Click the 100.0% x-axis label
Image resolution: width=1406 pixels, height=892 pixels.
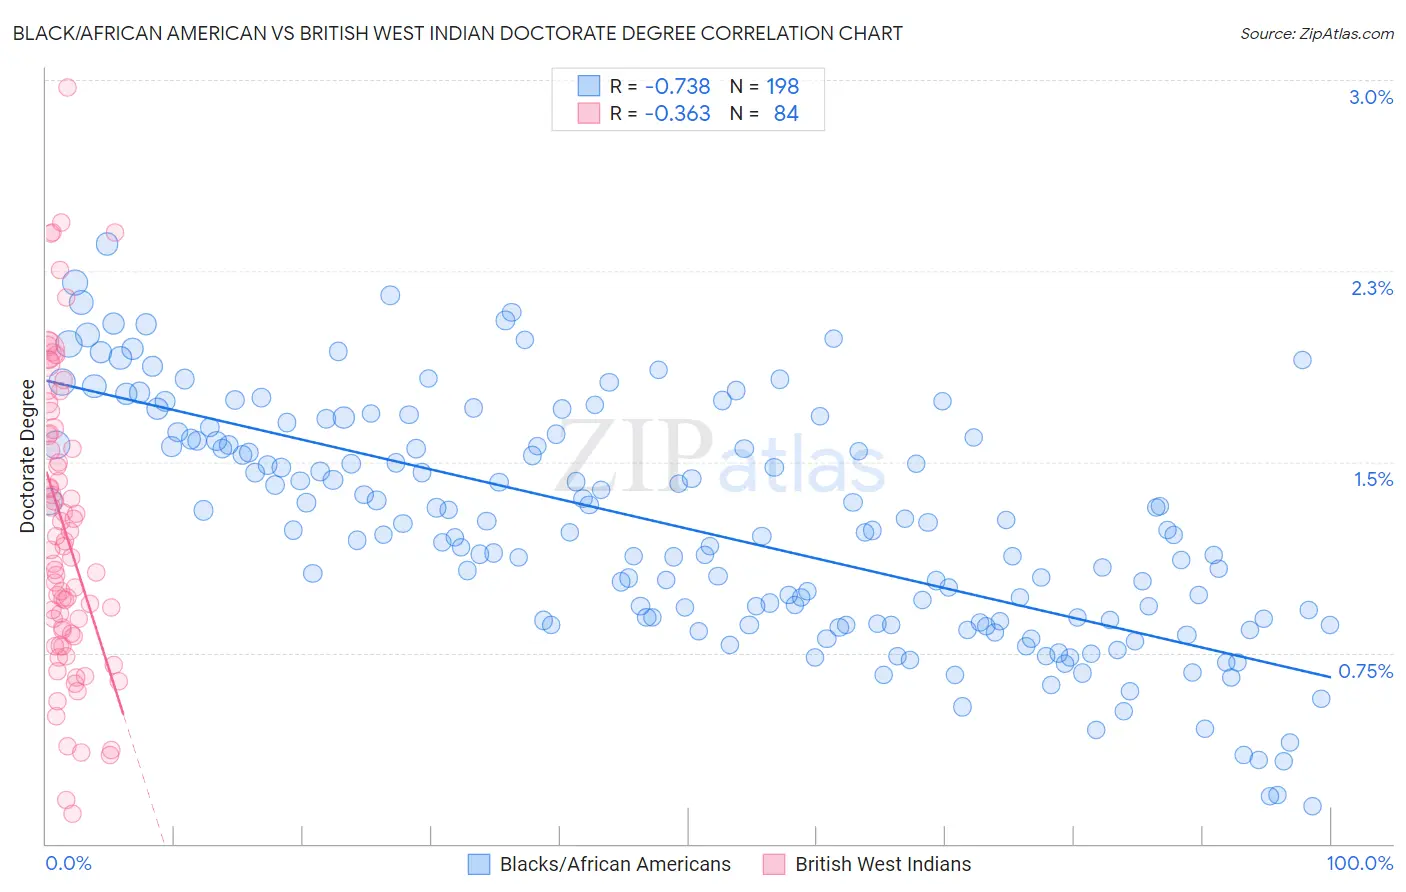pos(1360,863)
